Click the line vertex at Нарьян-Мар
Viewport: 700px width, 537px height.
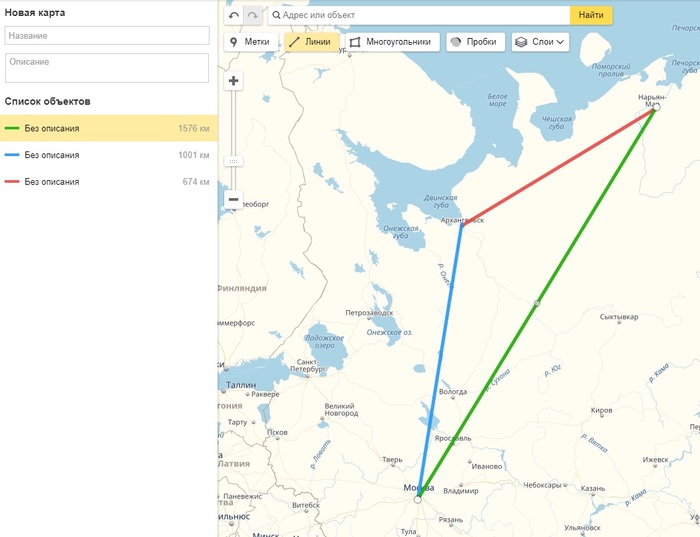[655, 107]
